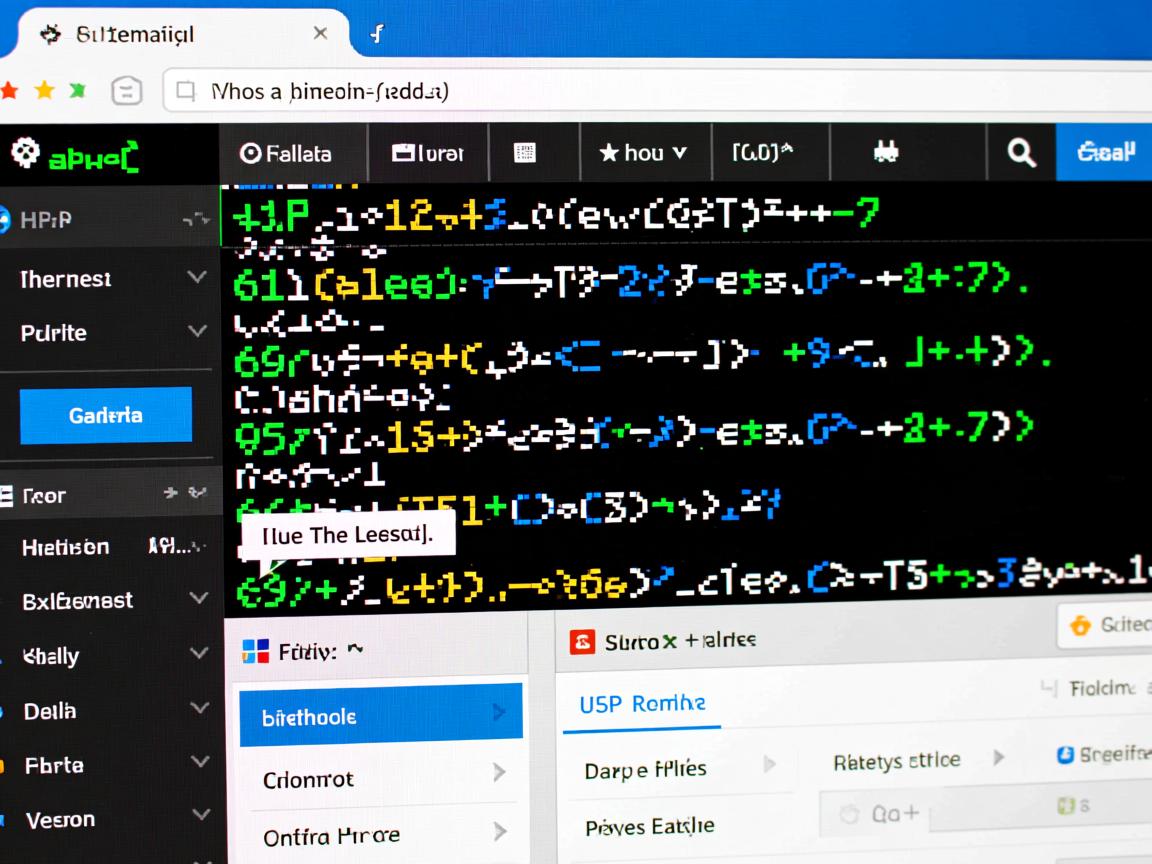Expand the Purlte sidebar section
Screen dimensions: 1152x864
click(197, 331)
